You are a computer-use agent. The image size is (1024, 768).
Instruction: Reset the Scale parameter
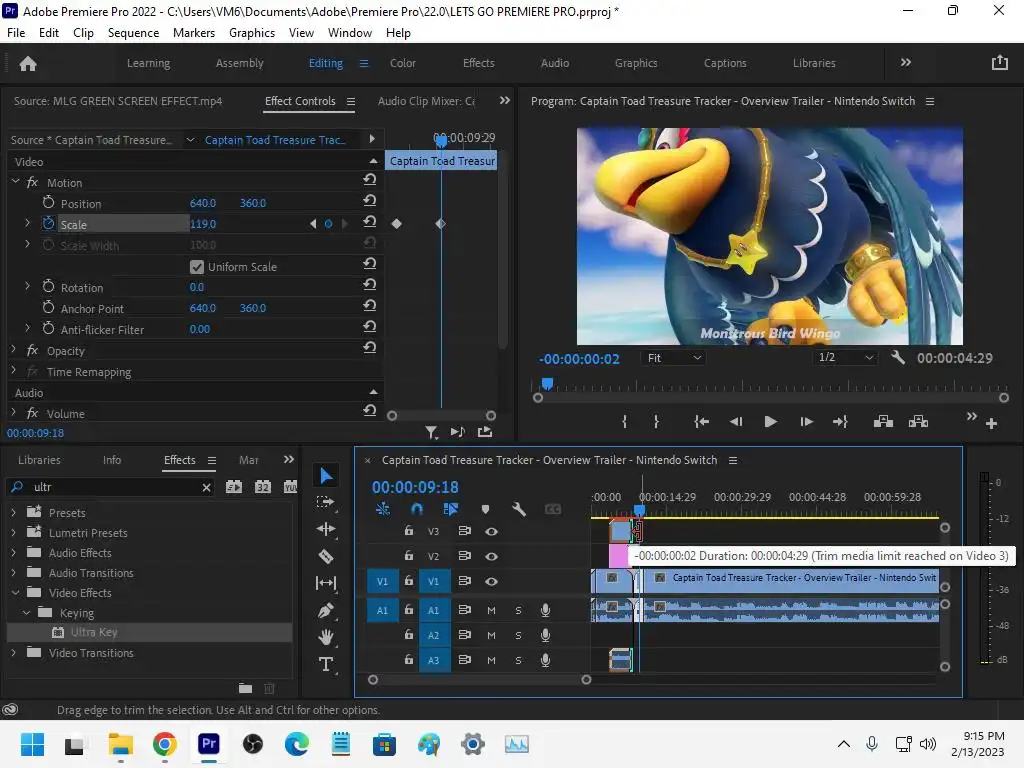click(370, 221)
